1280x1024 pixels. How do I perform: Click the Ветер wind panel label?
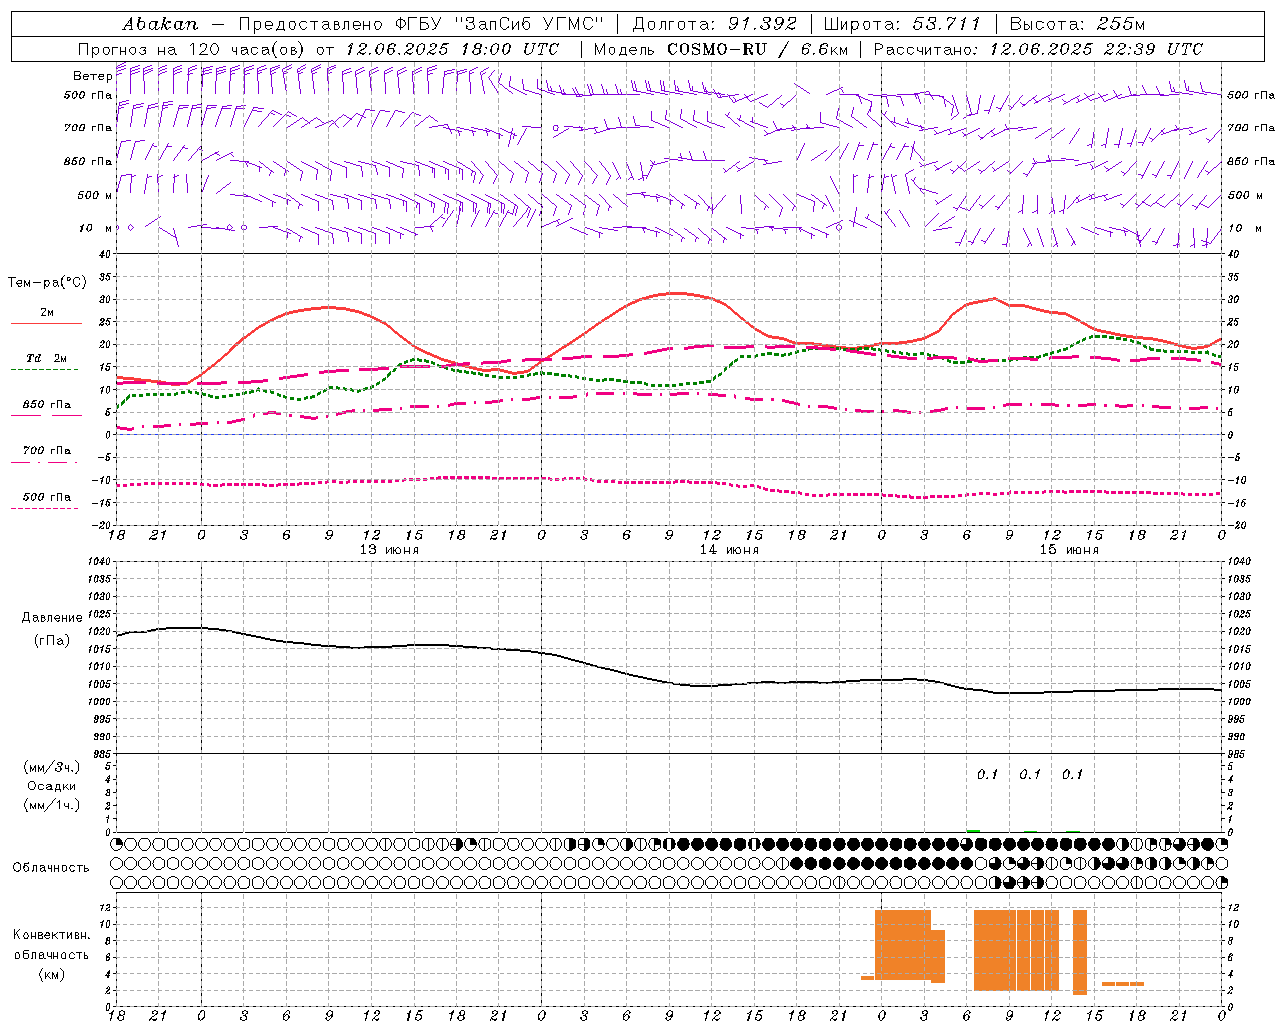click(92, 76)
